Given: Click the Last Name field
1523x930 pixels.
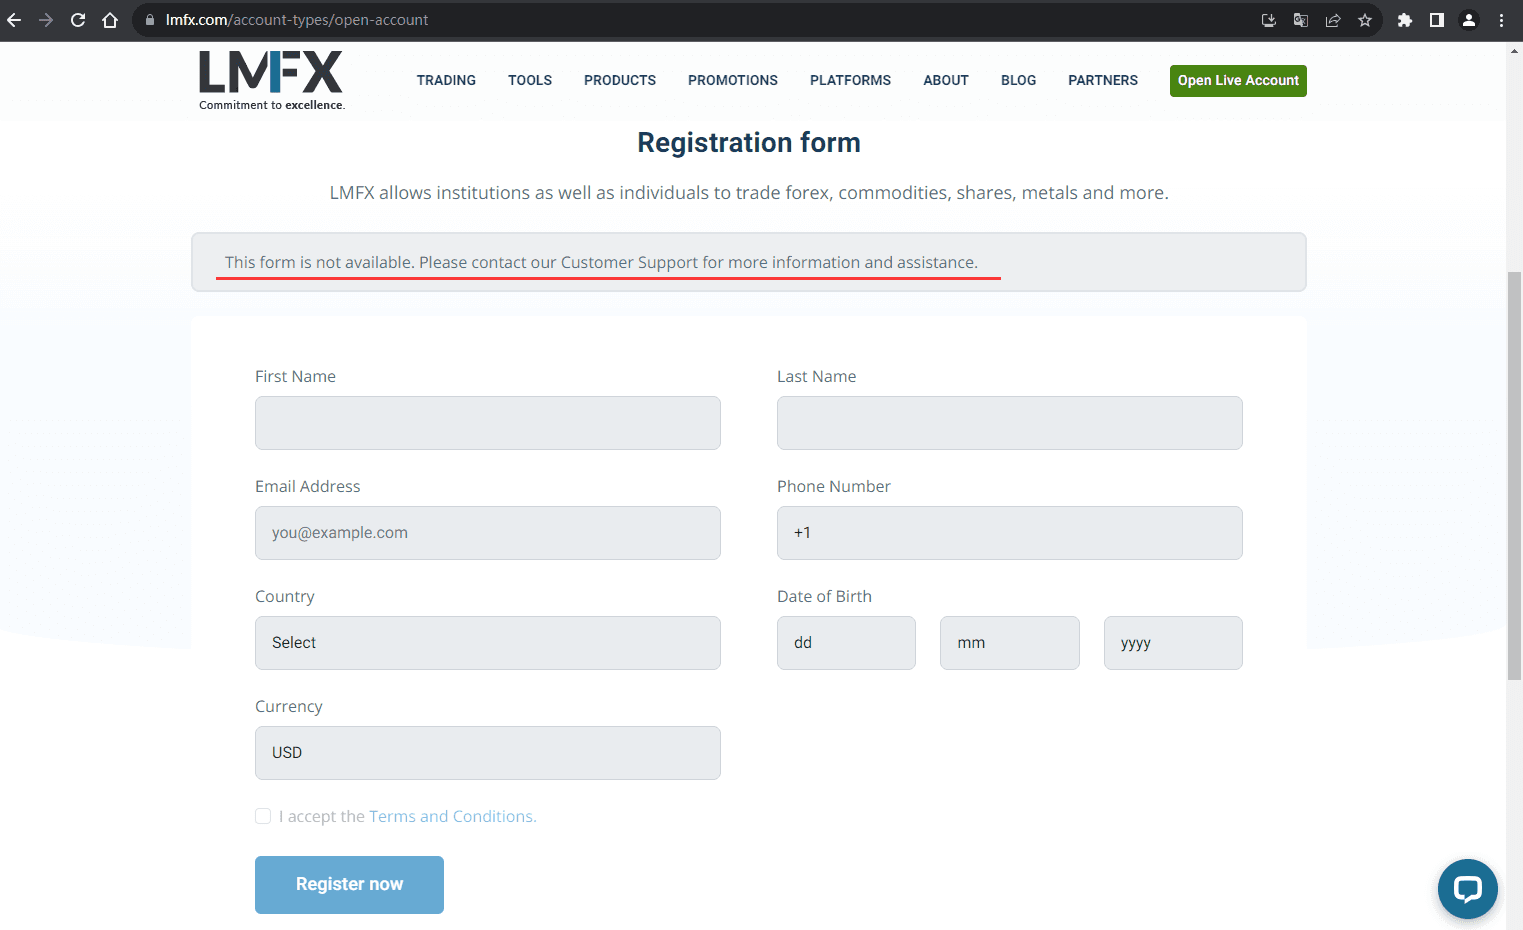Looking at the screenshot, I should click(1010, 423).
